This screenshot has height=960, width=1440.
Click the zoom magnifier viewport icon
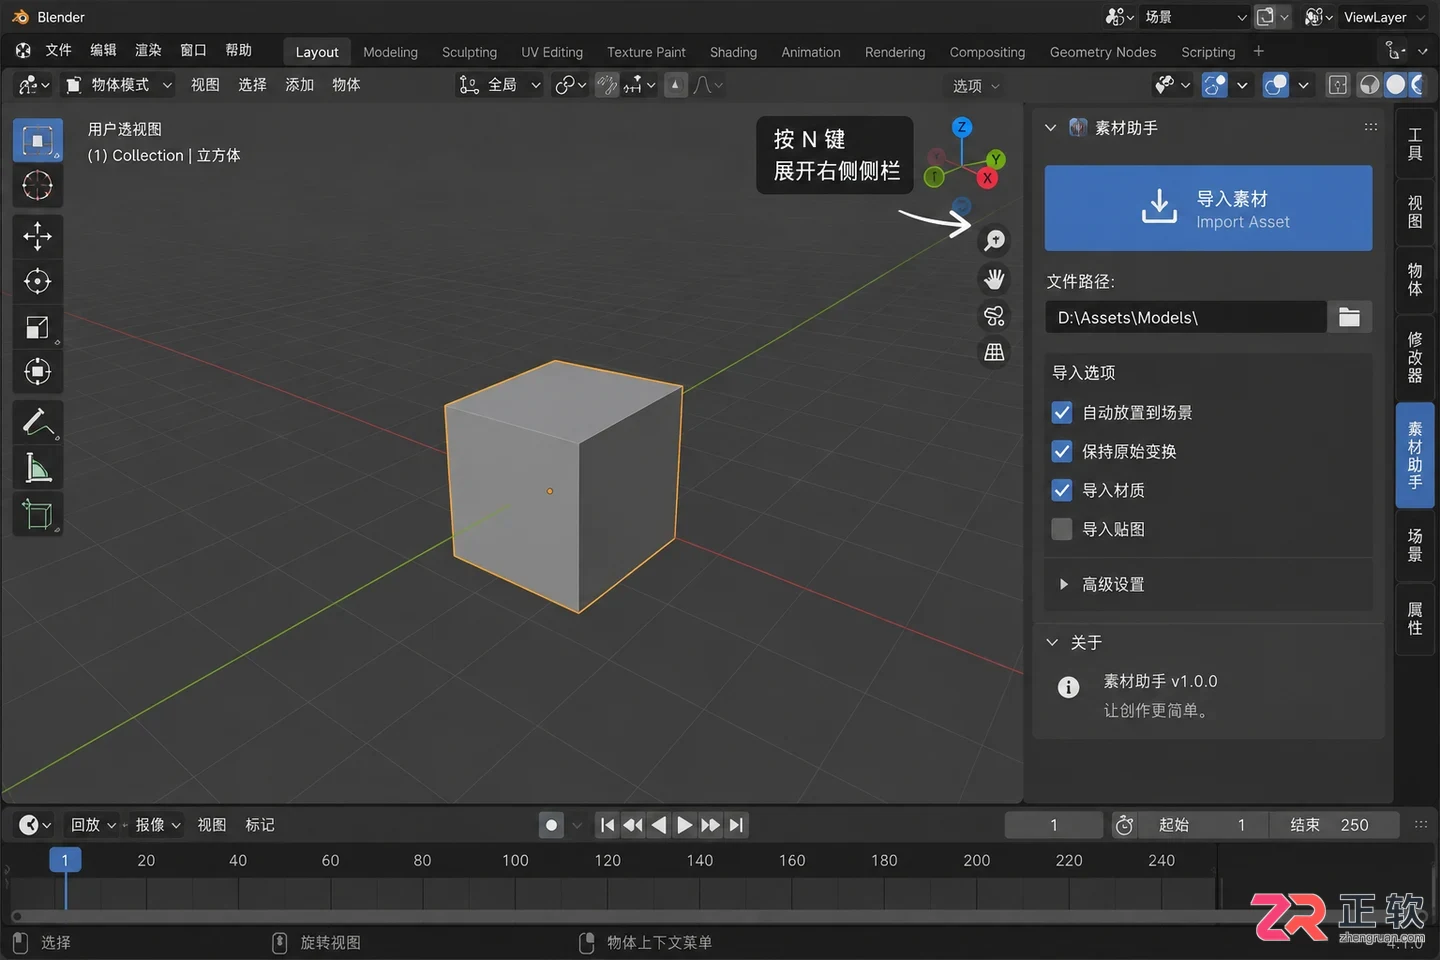coord(994,241)
